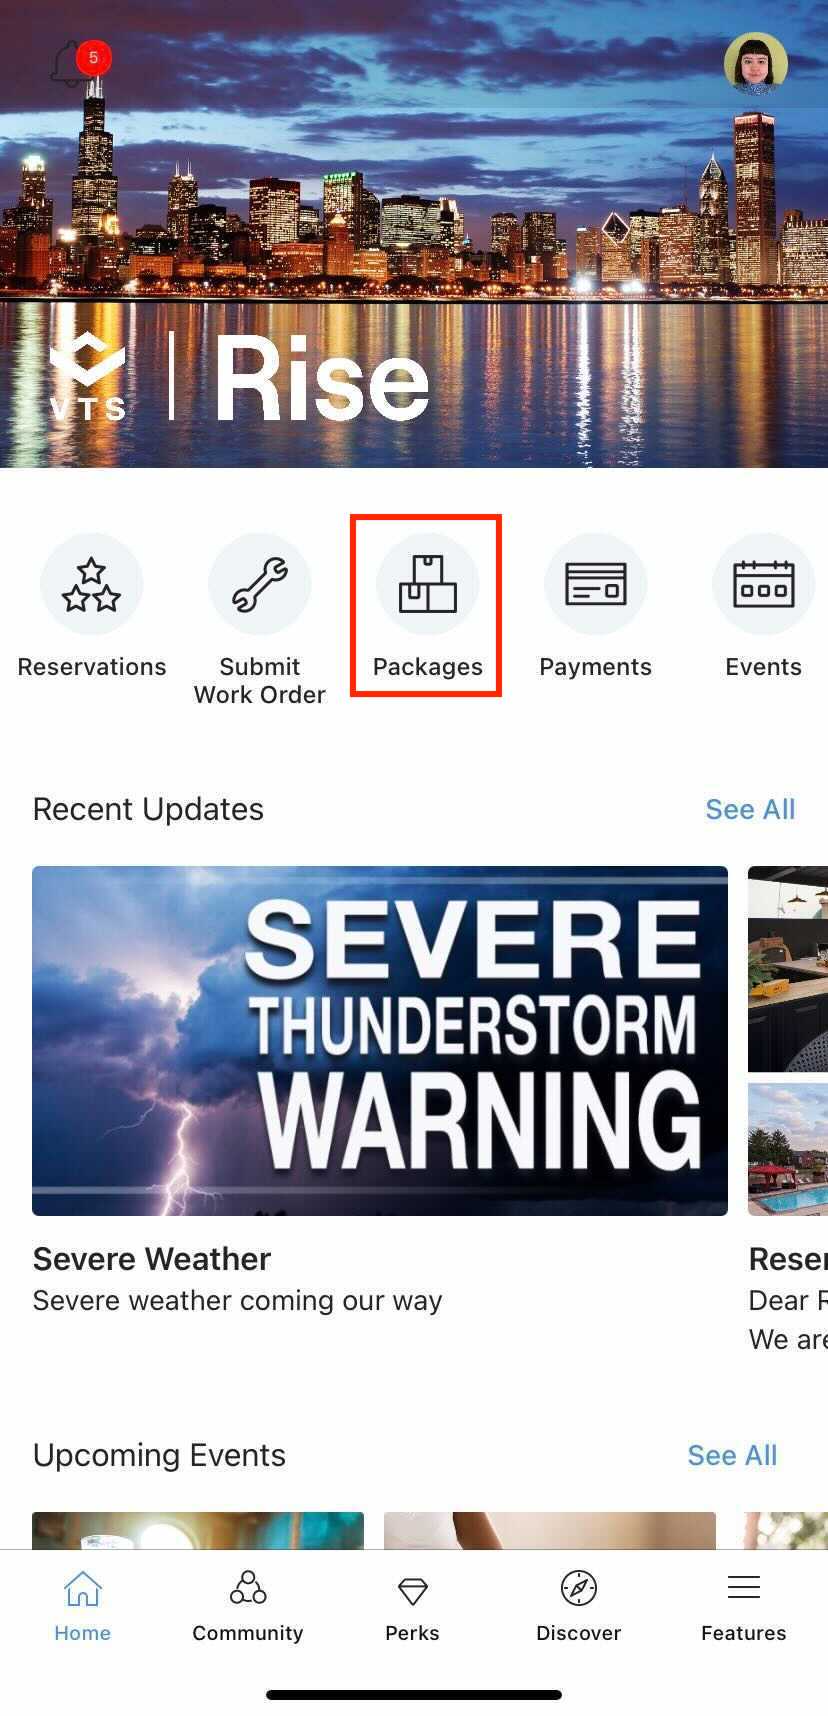The width and height of the screenshot is (828, 1716).
Task: Open the first upcoming event thumbnail
Action: [x=198, y=1531]
